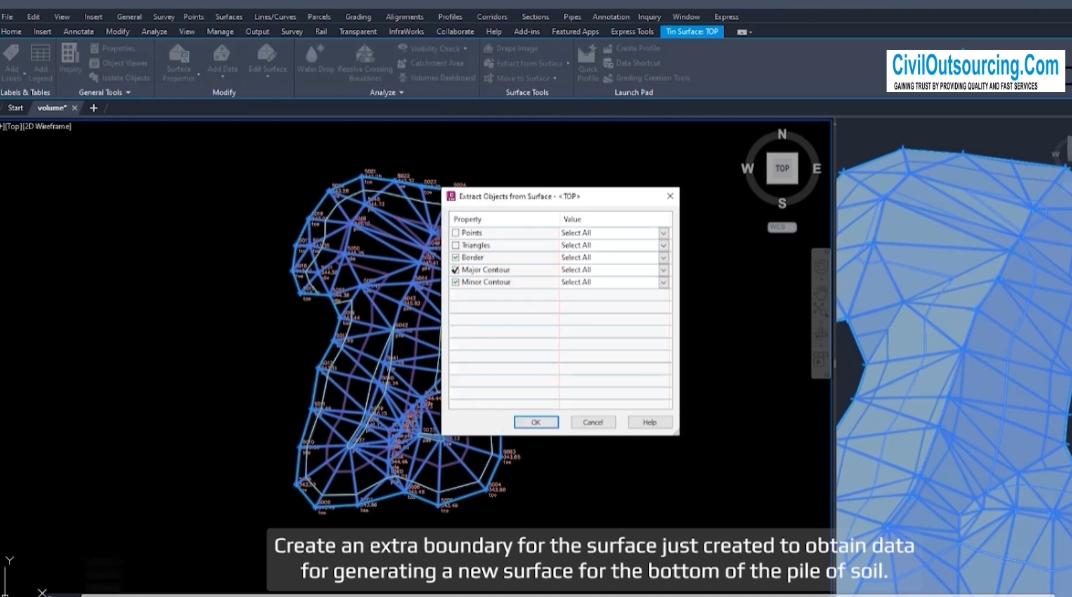Uncheck the Major Contour checkbox
This screenshot has height=597, width=1072.
click(455, 269)
